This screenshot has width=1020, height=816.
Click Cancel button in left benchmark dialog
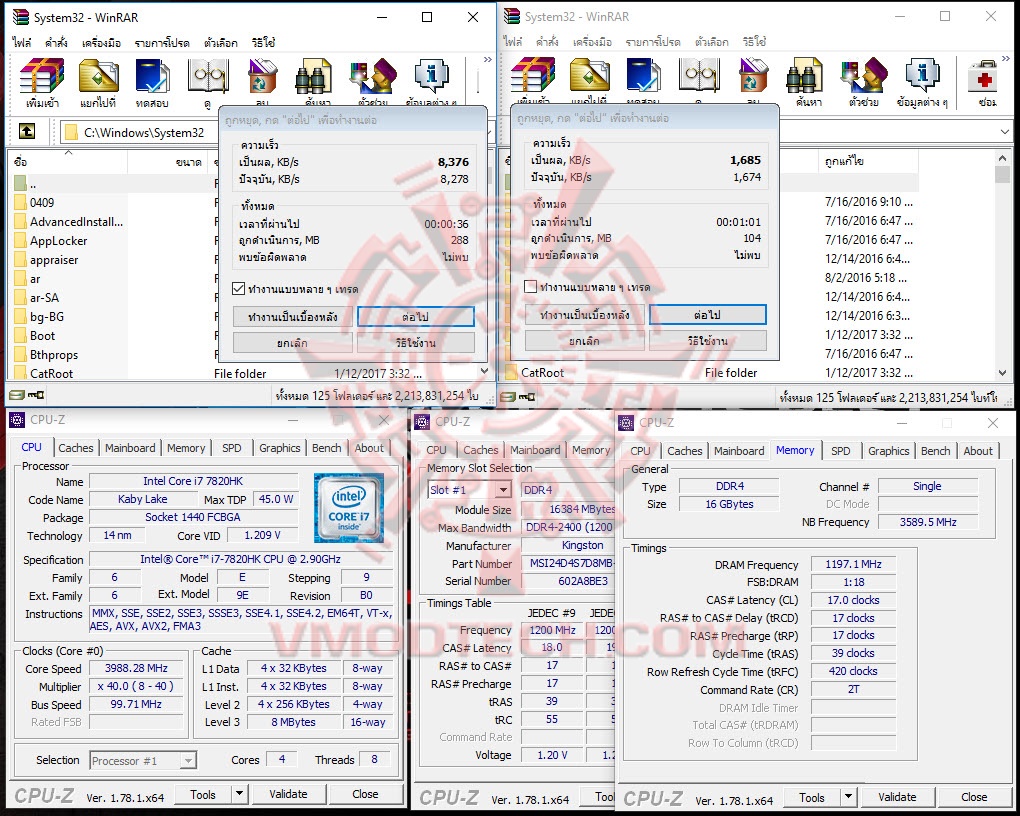[x=293, y=342]
